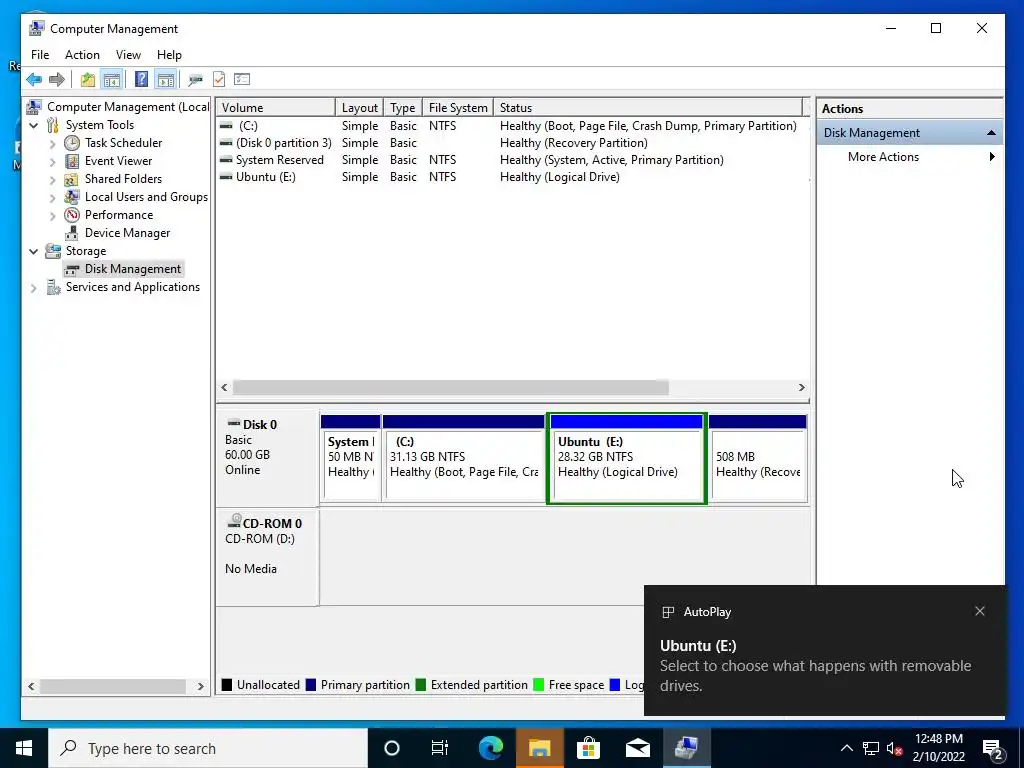
Task: Click More Actions in the Actions pane
Action: coord(883,157)
